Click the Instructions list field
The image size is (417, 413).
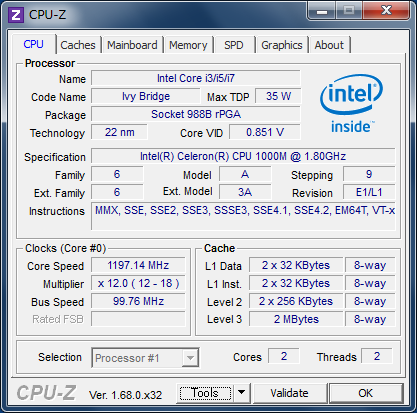(243, 216)
